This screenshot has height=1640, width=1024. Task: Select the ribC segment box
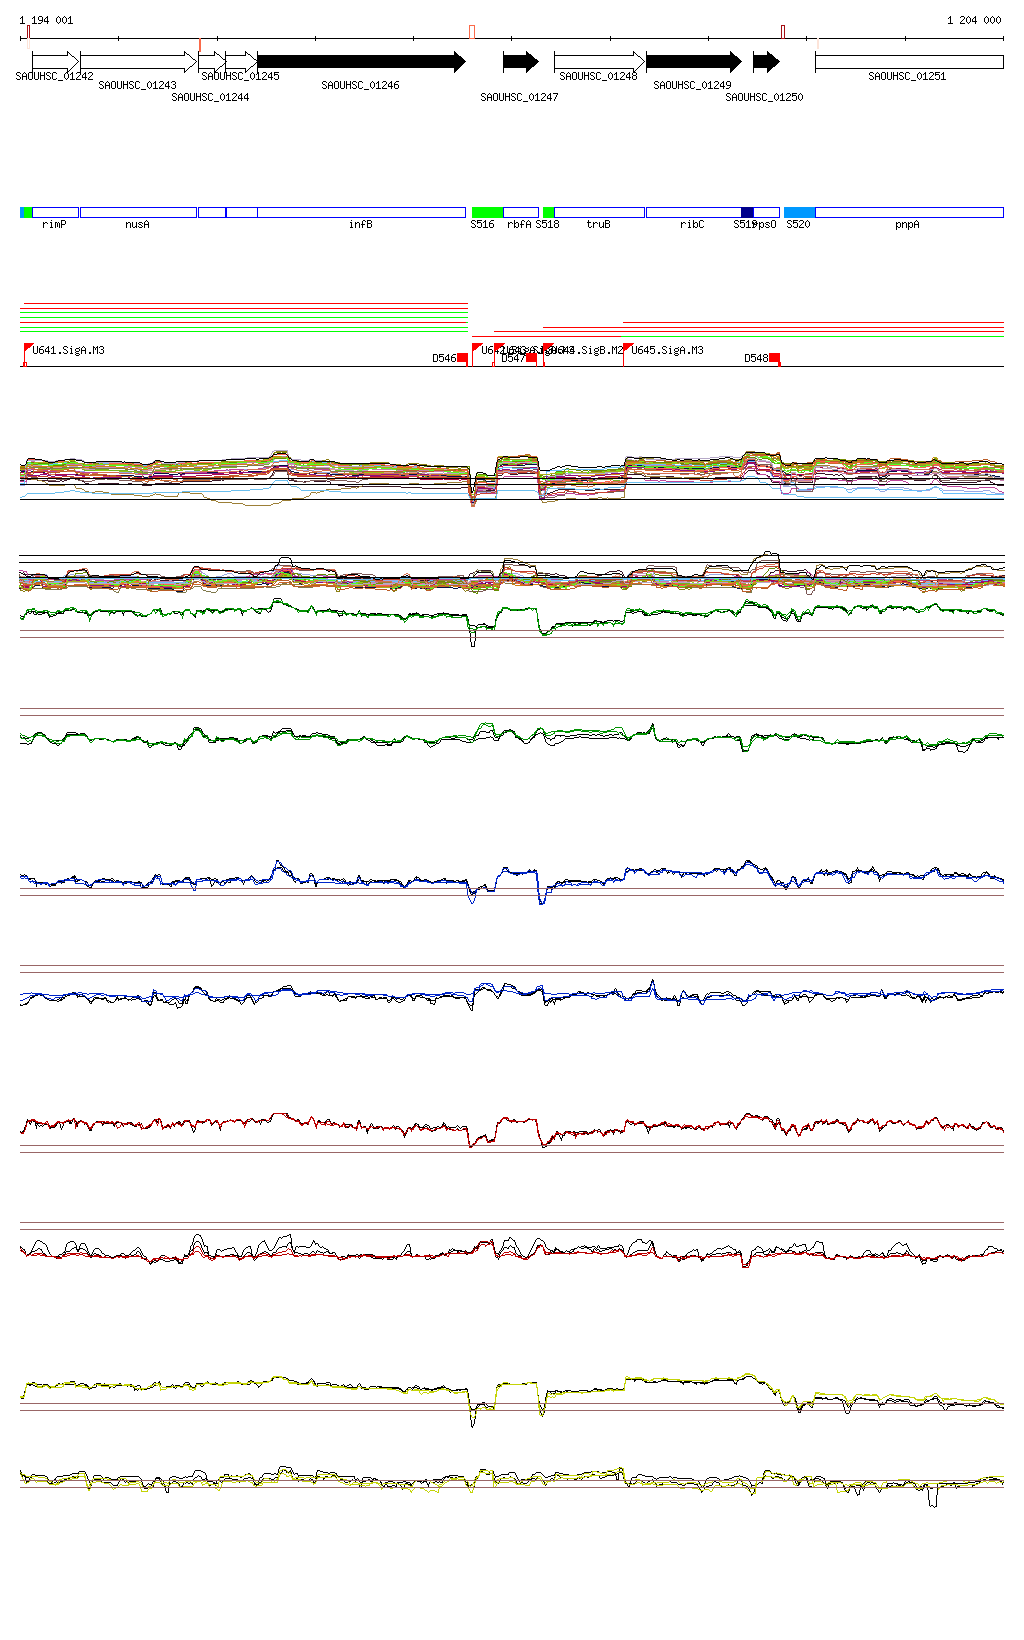coord(693,212)
